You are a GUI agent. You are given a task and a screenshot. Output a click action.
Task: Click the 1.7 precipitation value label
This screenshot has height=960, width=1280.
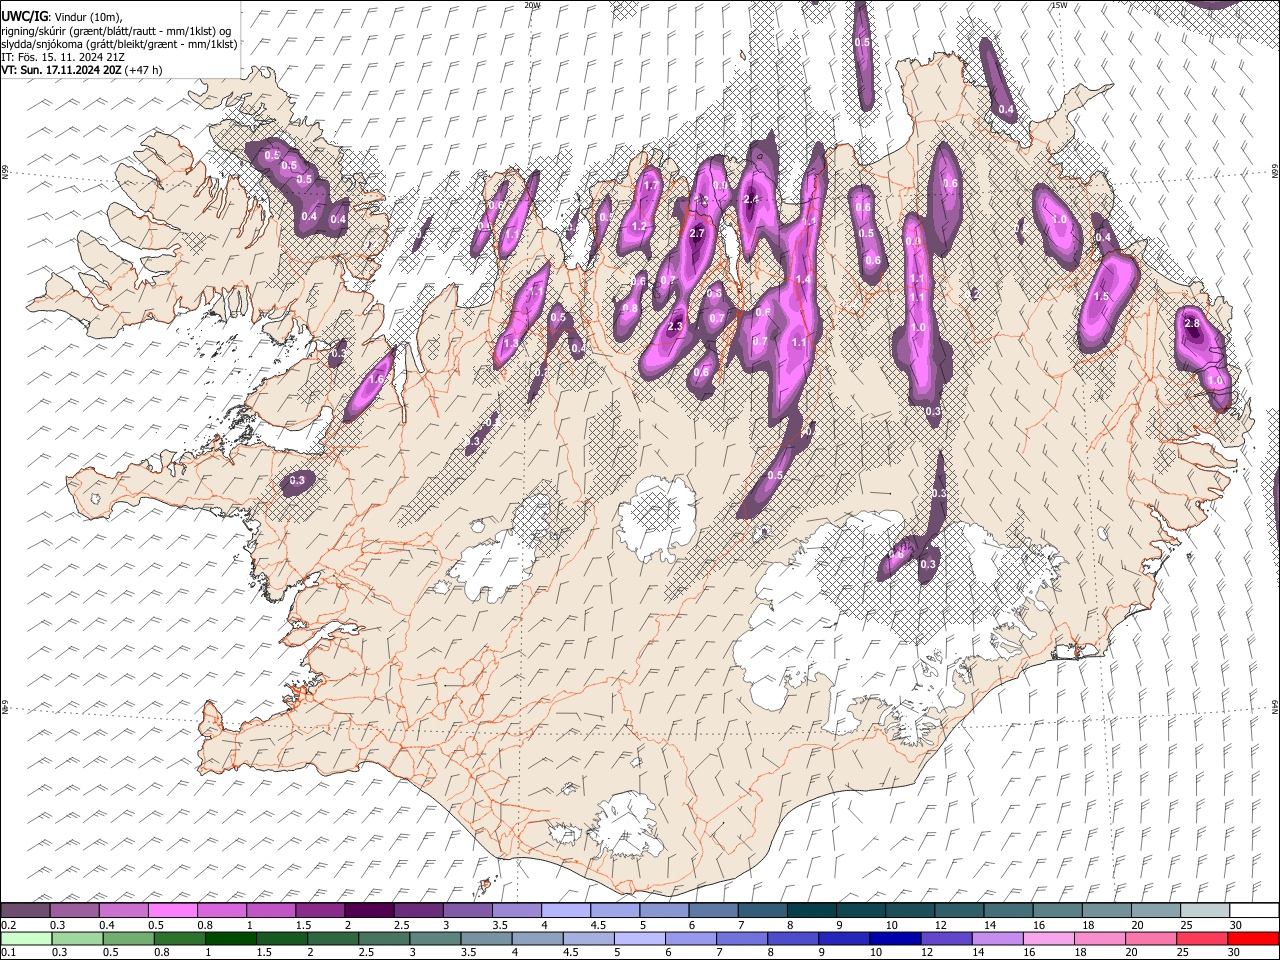(651, 185)
